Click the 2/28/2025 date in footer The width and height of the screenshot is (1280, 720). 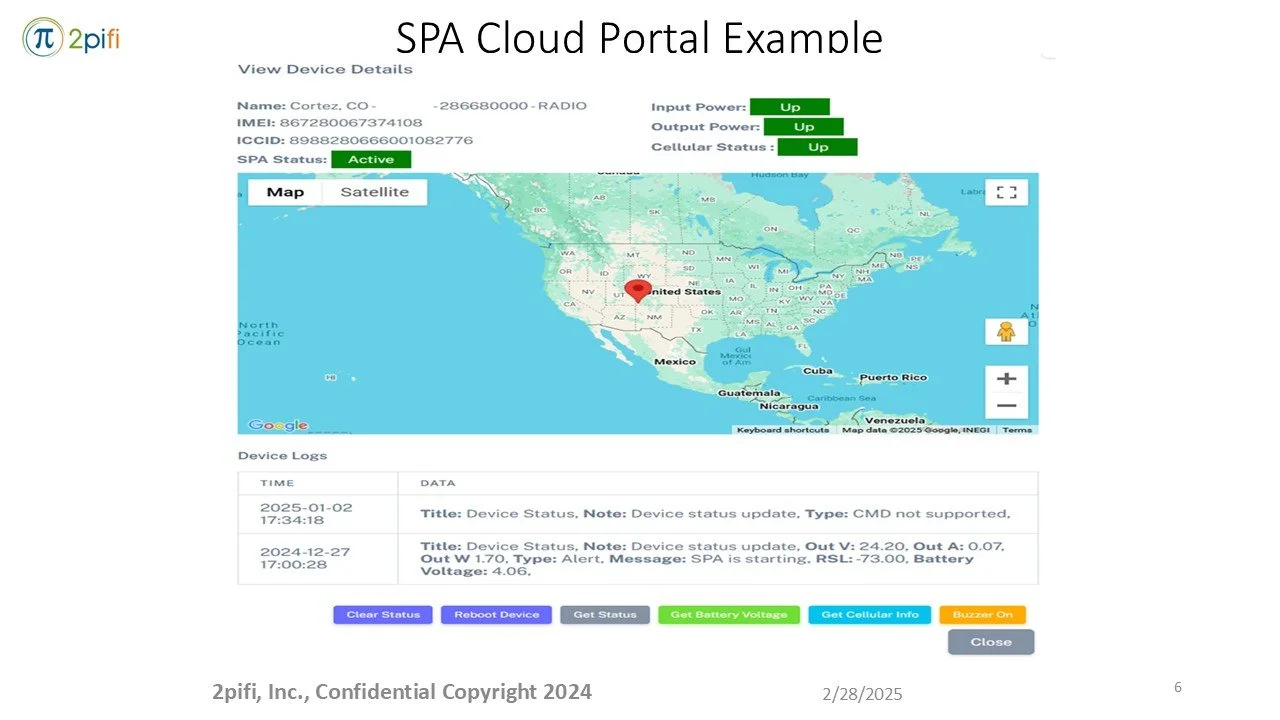click(x=862, y=694)
